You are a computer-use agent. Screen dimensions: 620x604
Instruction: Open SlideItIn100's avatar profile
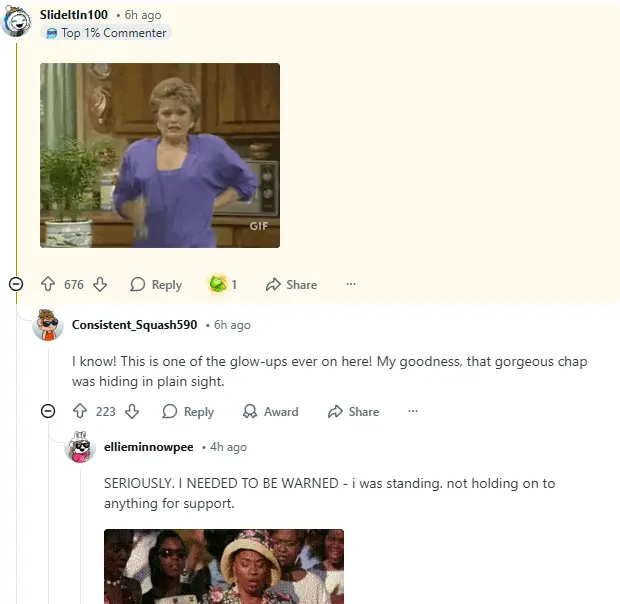16,21
